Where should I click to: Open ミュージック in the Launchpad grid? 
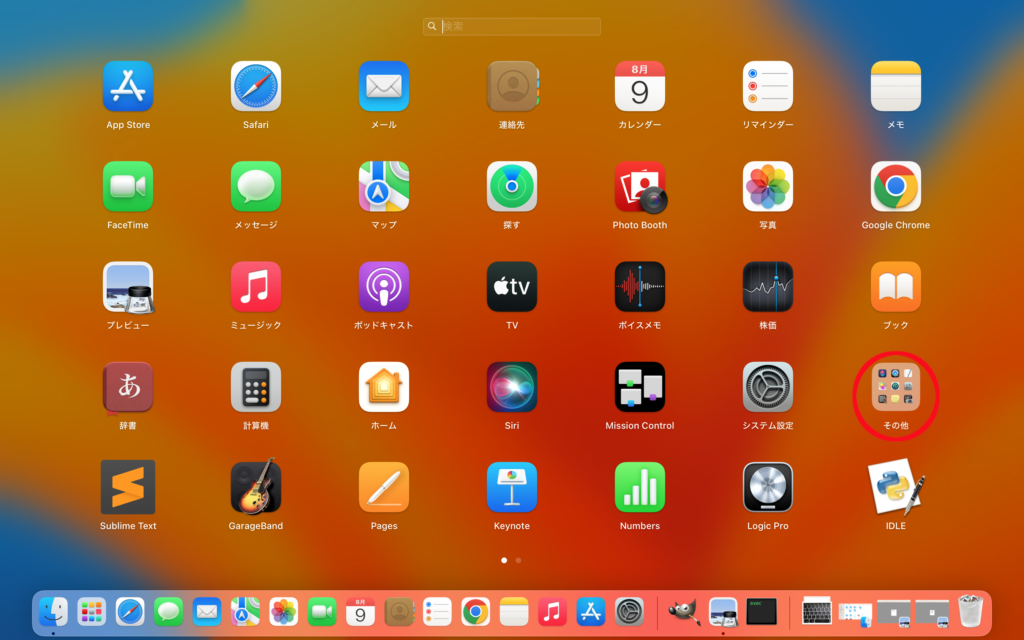(x=256, y=287)
